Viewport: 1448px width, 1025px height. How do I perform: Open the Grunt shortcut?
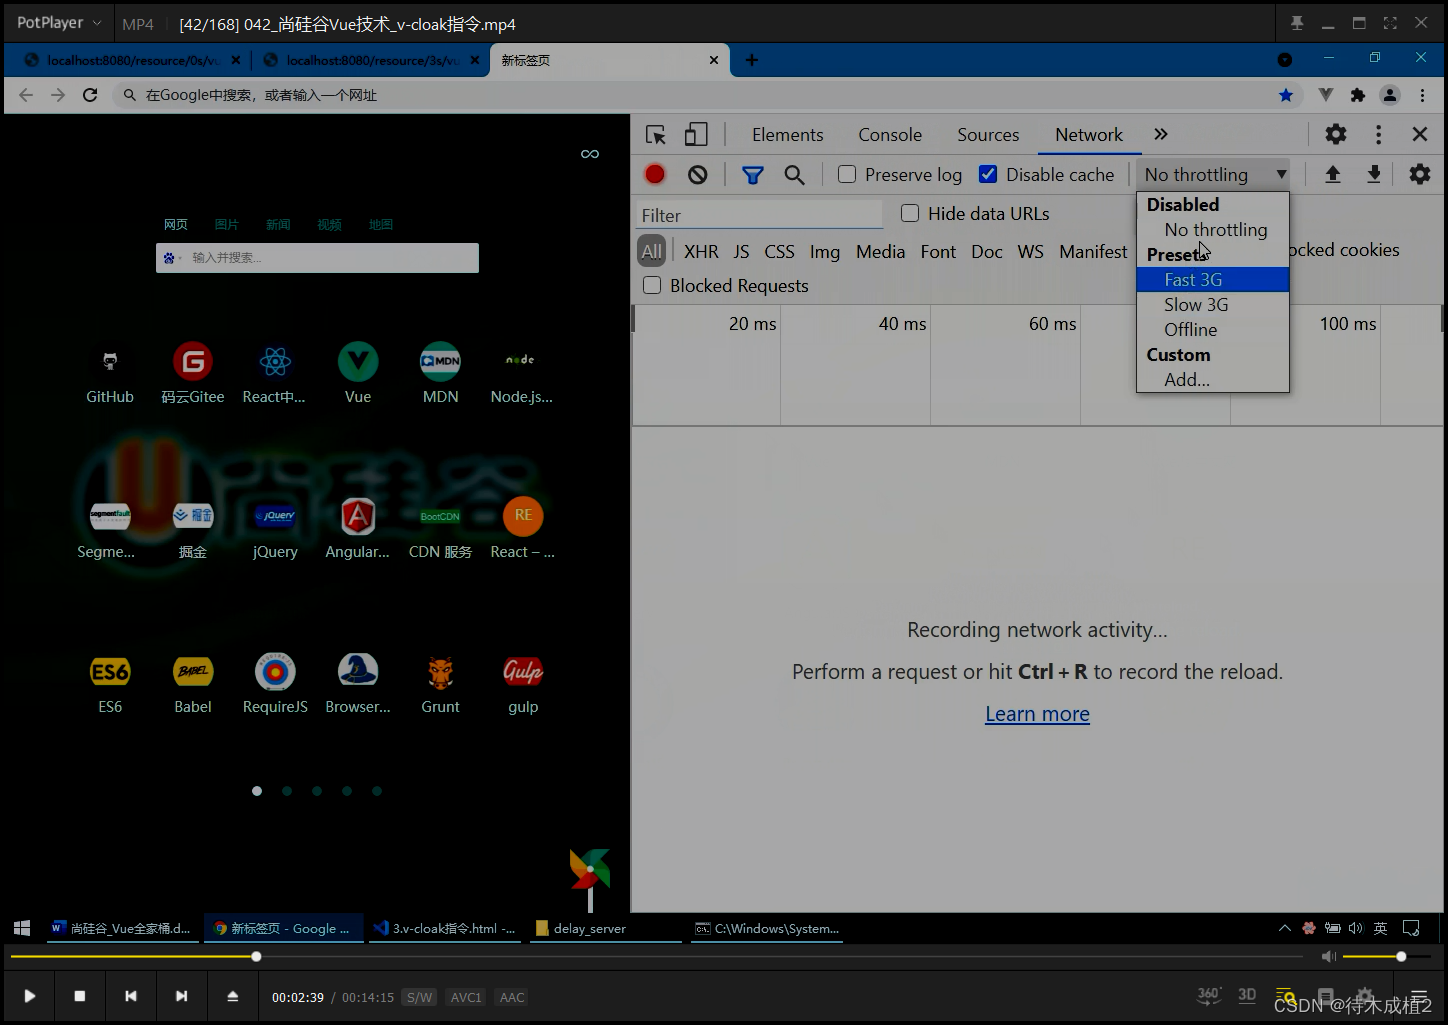[x=440, y=684]
